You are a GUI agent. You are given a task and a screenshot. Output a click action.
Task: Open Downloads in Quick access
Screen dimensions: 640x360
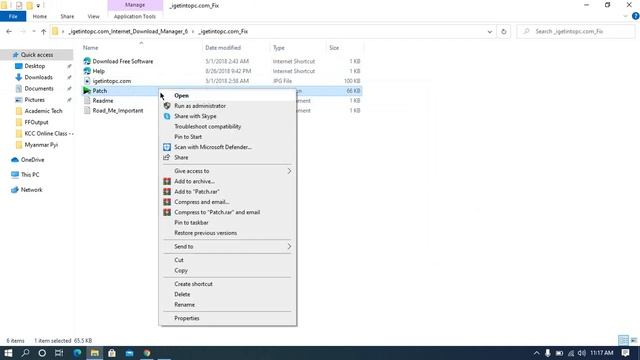point(38,77)
